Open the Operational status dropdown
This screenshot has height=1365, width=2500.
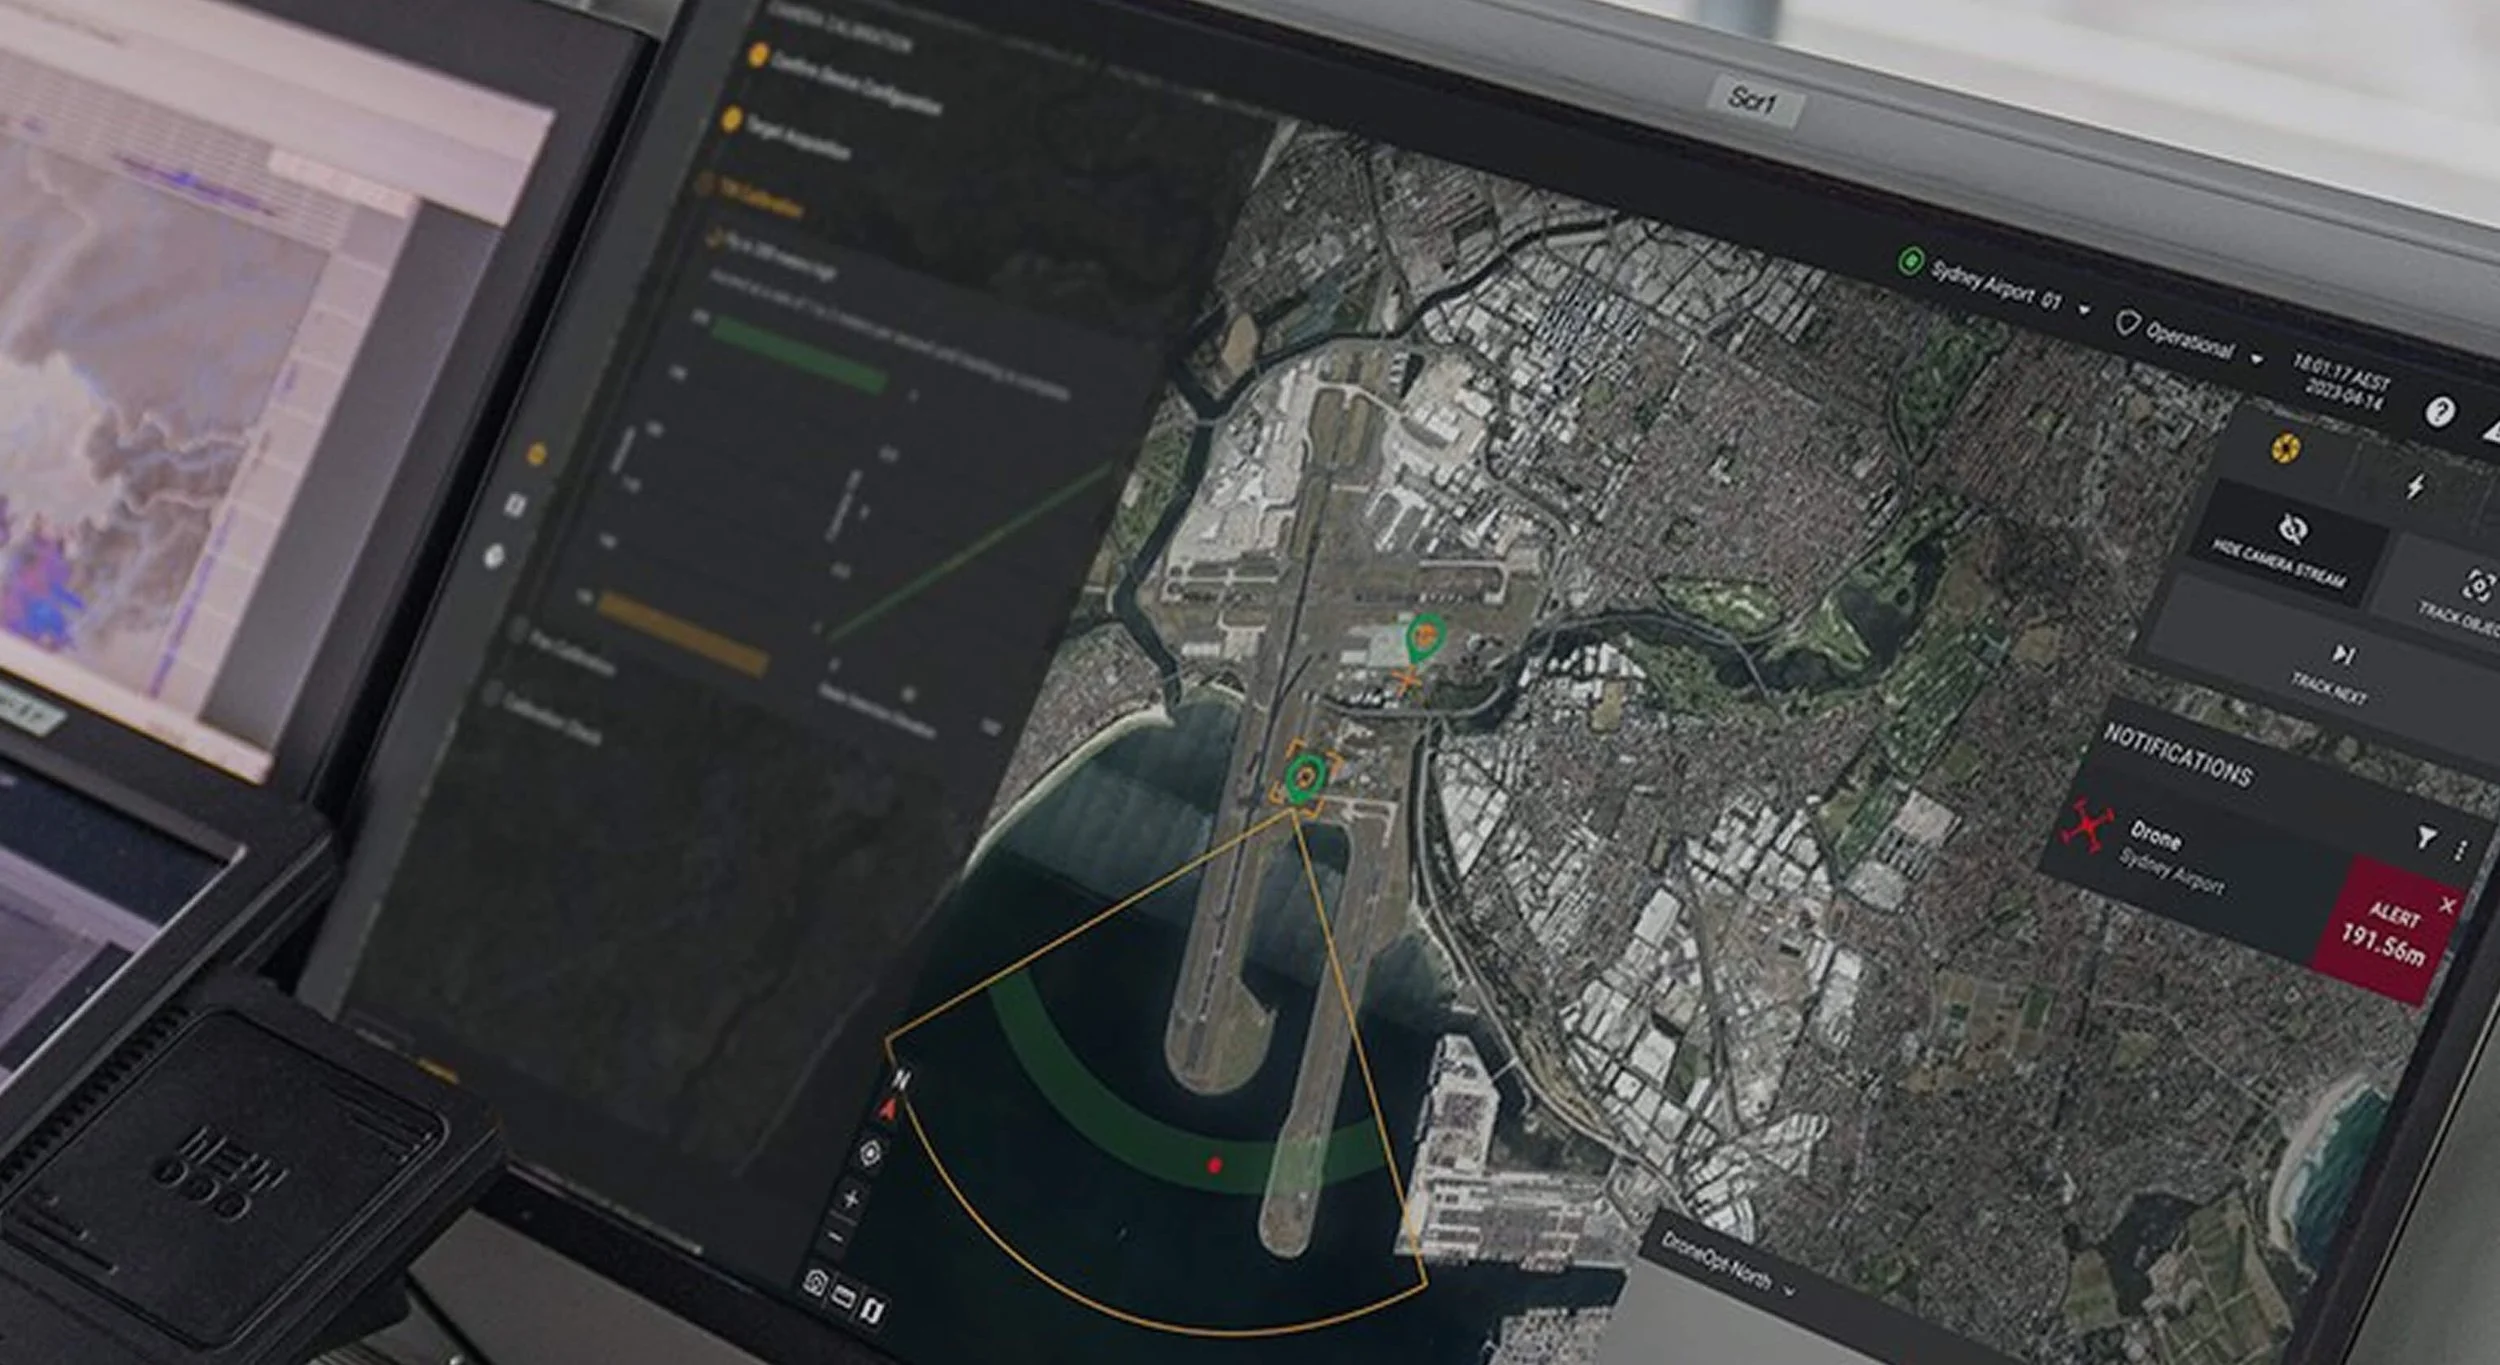click(x=2256, y=359)
